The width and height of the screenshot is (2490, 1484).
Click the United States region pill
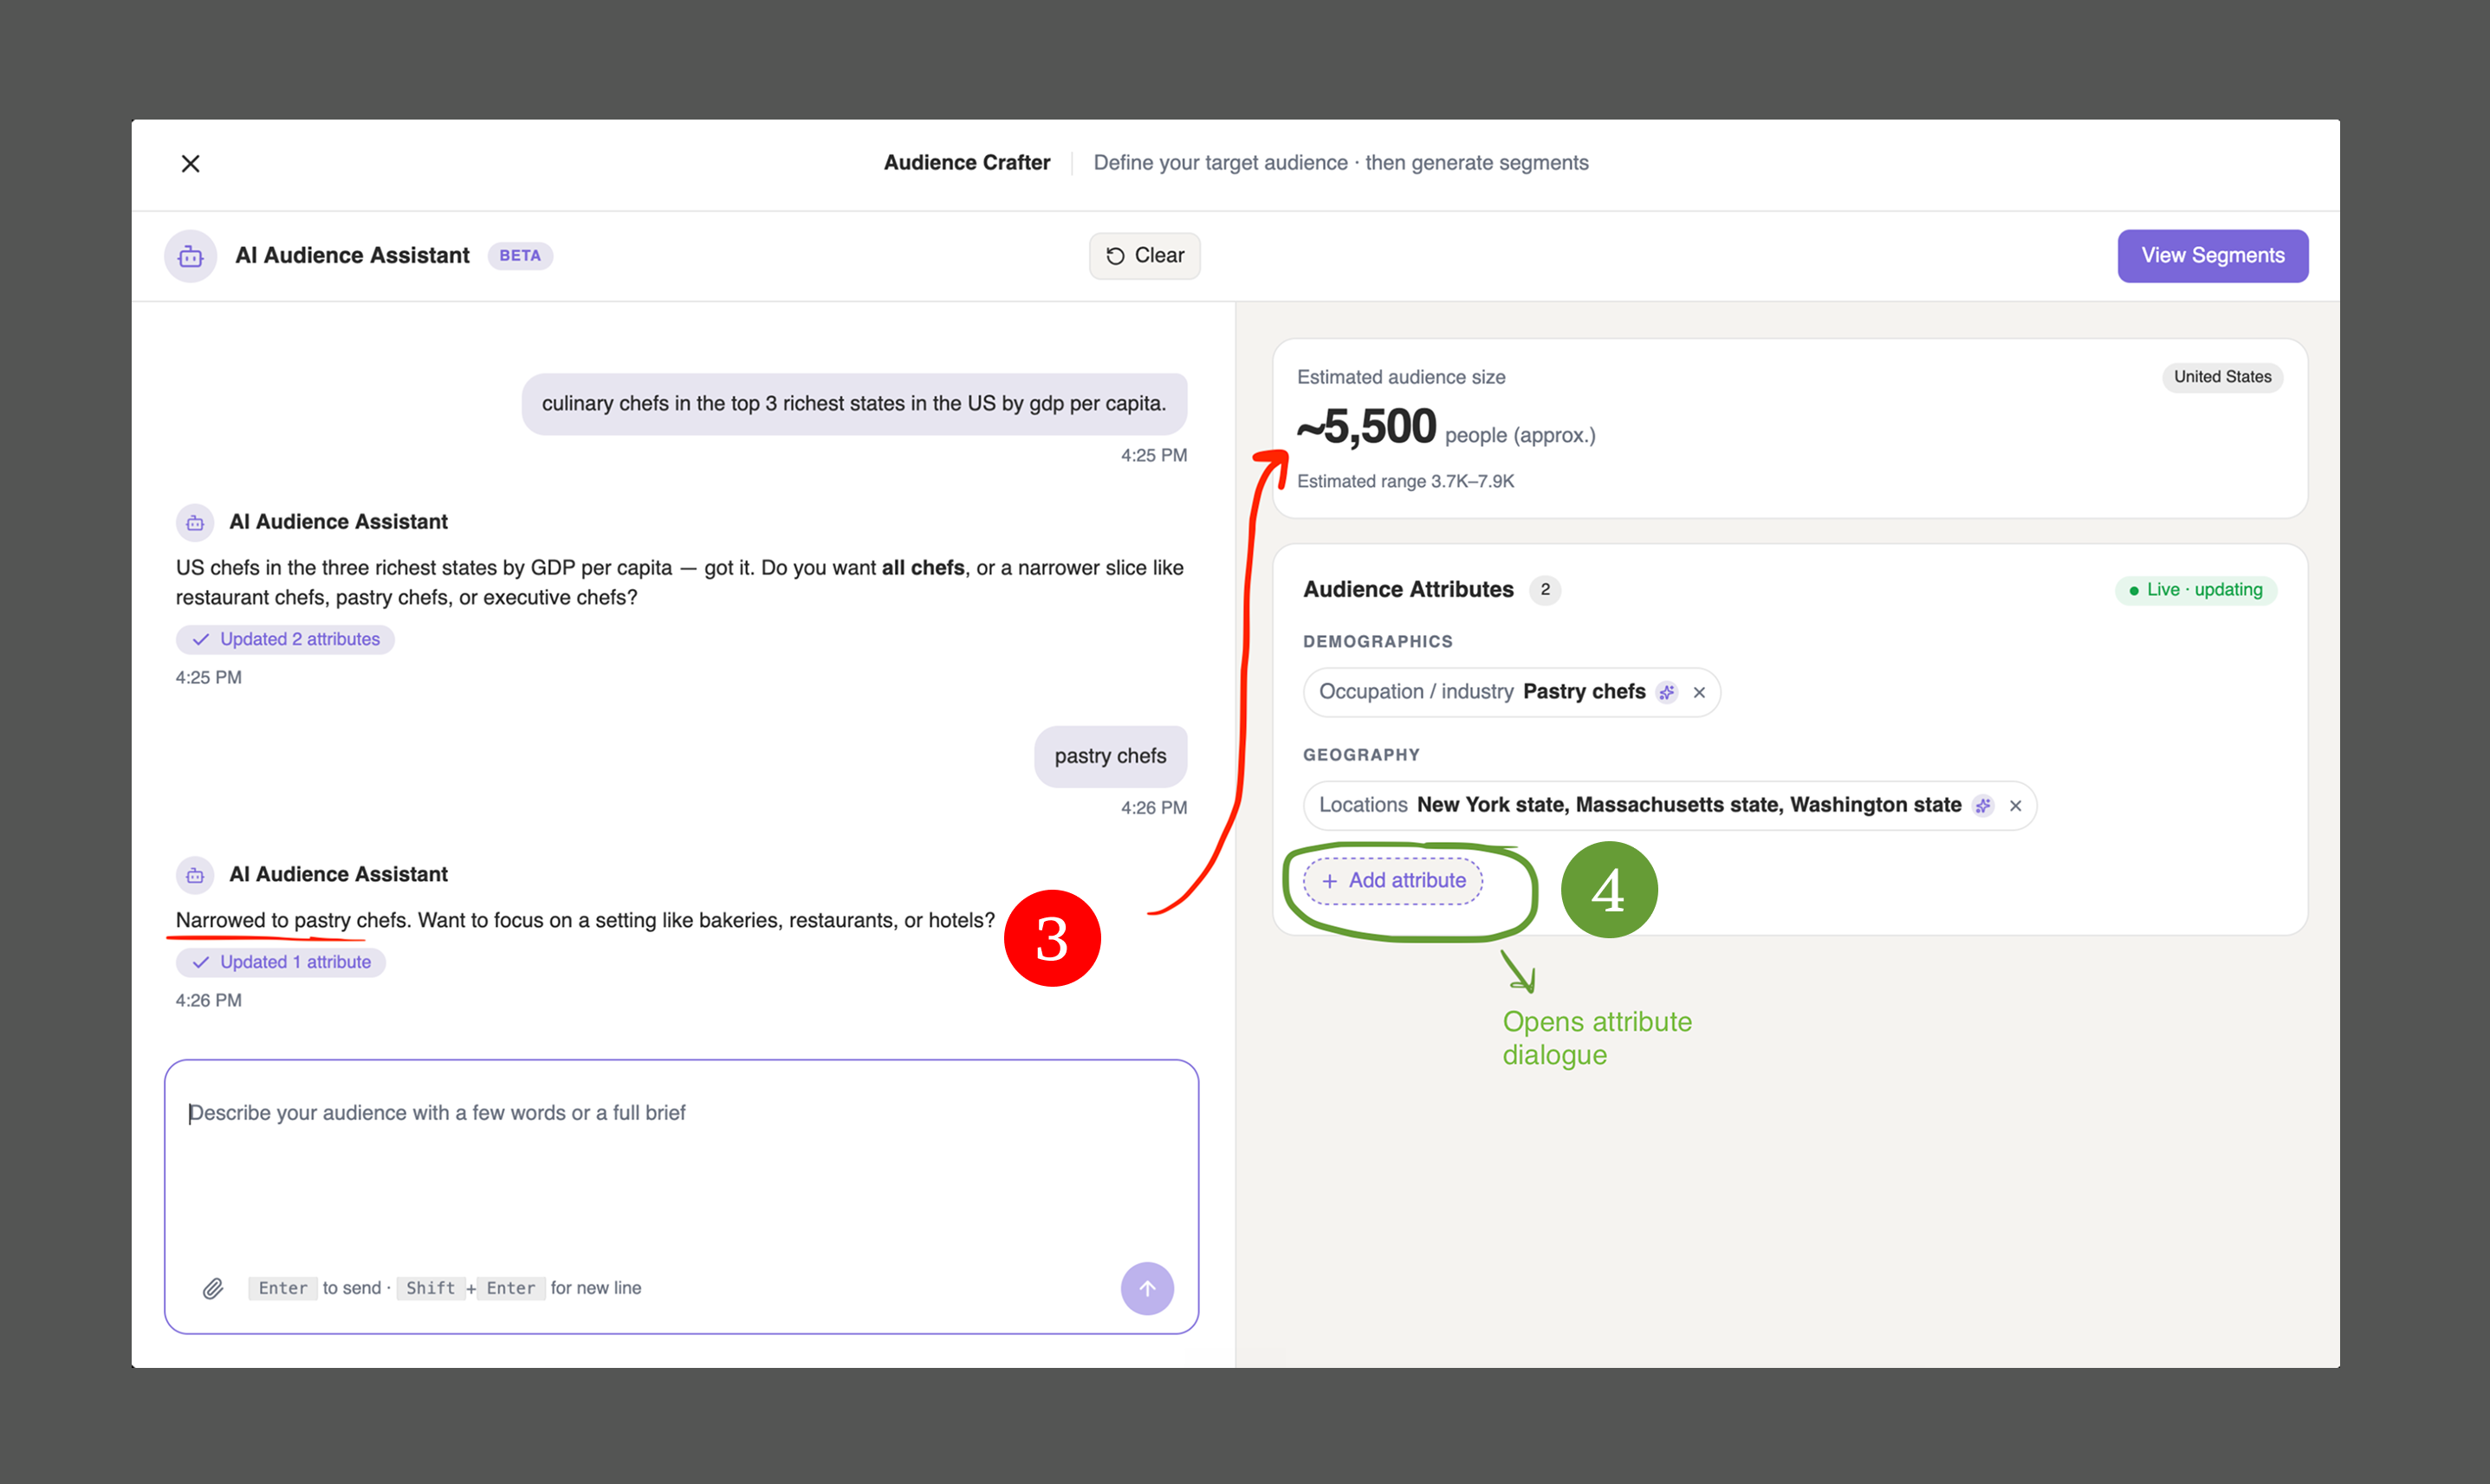(2222, 377)
